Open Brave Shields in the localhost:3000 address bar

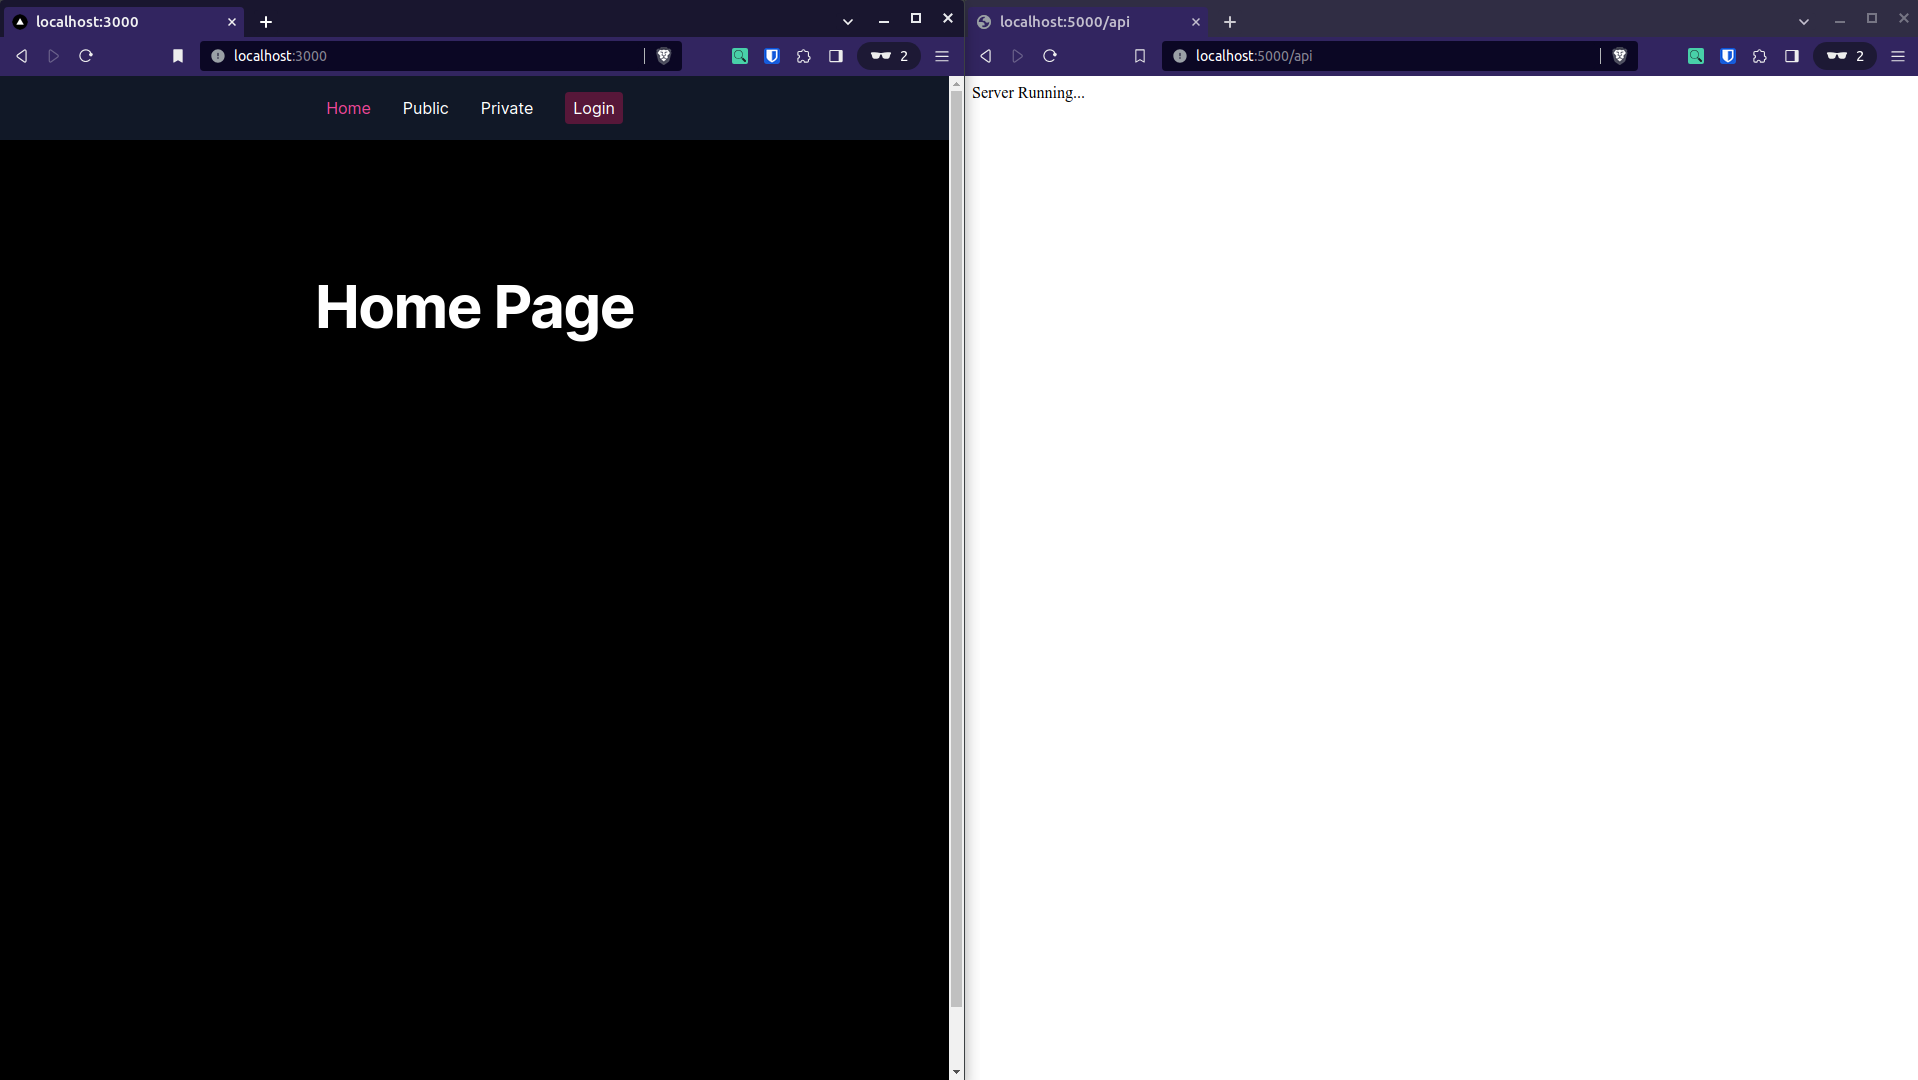point(662,56)
